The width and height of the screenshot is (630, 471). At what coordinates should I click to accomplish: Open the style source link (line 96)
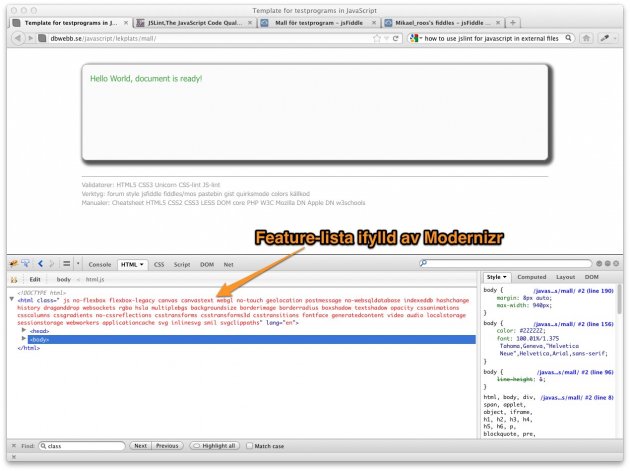pyautogui.click(x=575, y=372)
